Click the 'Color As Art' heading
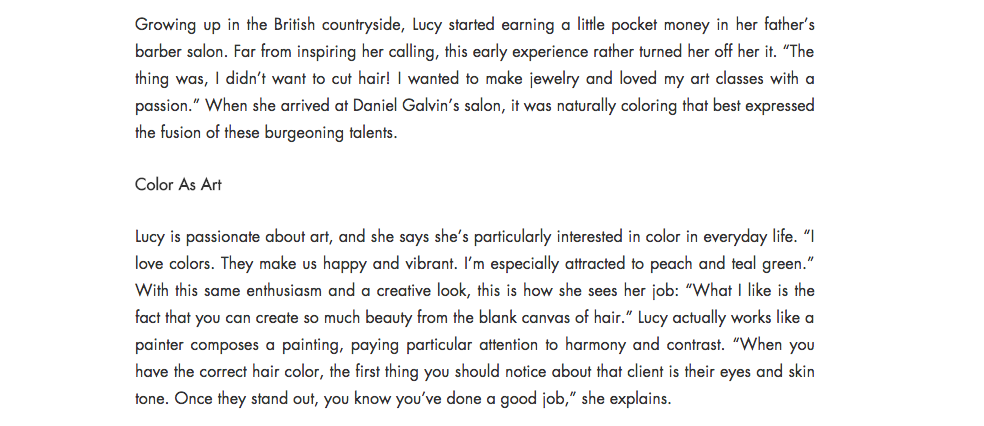 pos(178,185)
